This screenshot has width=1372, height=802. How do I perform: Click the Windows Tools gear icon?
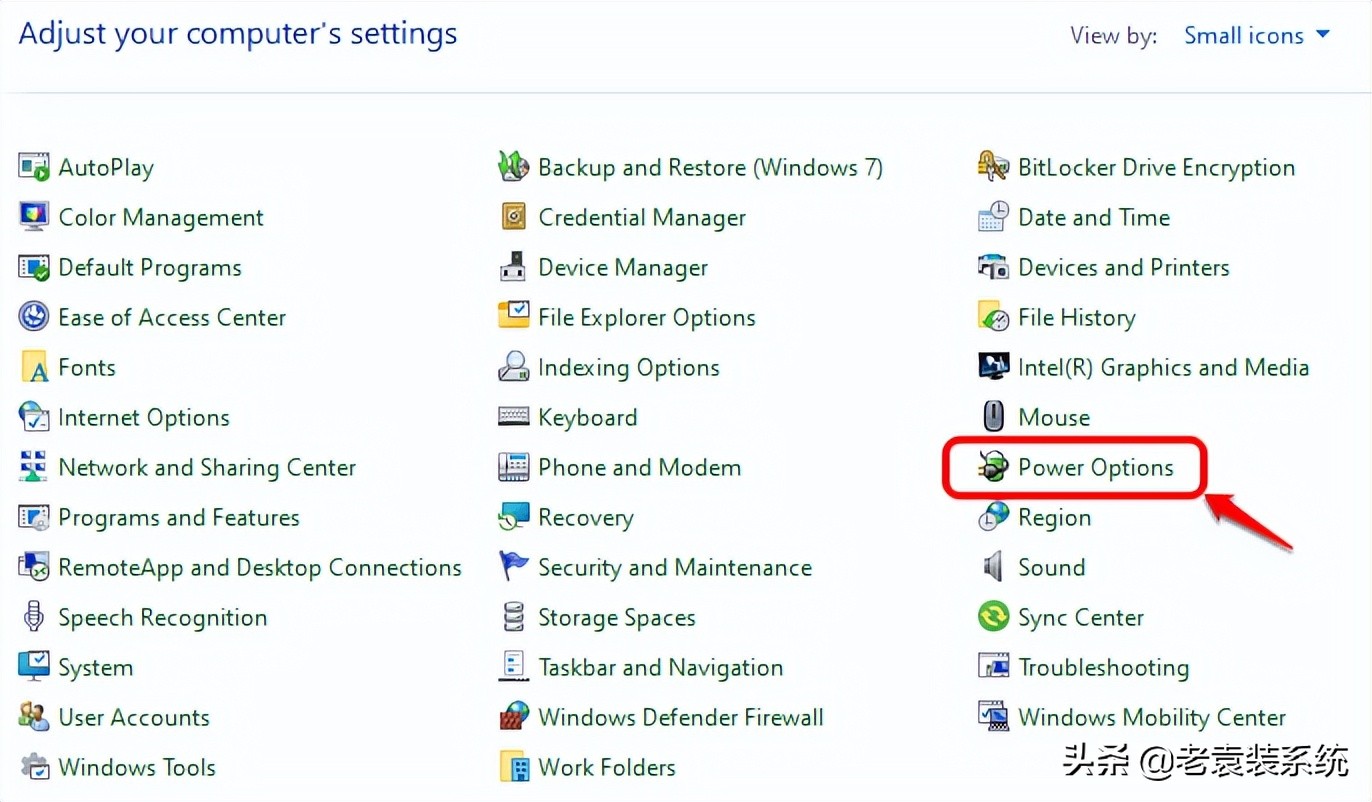(x=34, y=767)
